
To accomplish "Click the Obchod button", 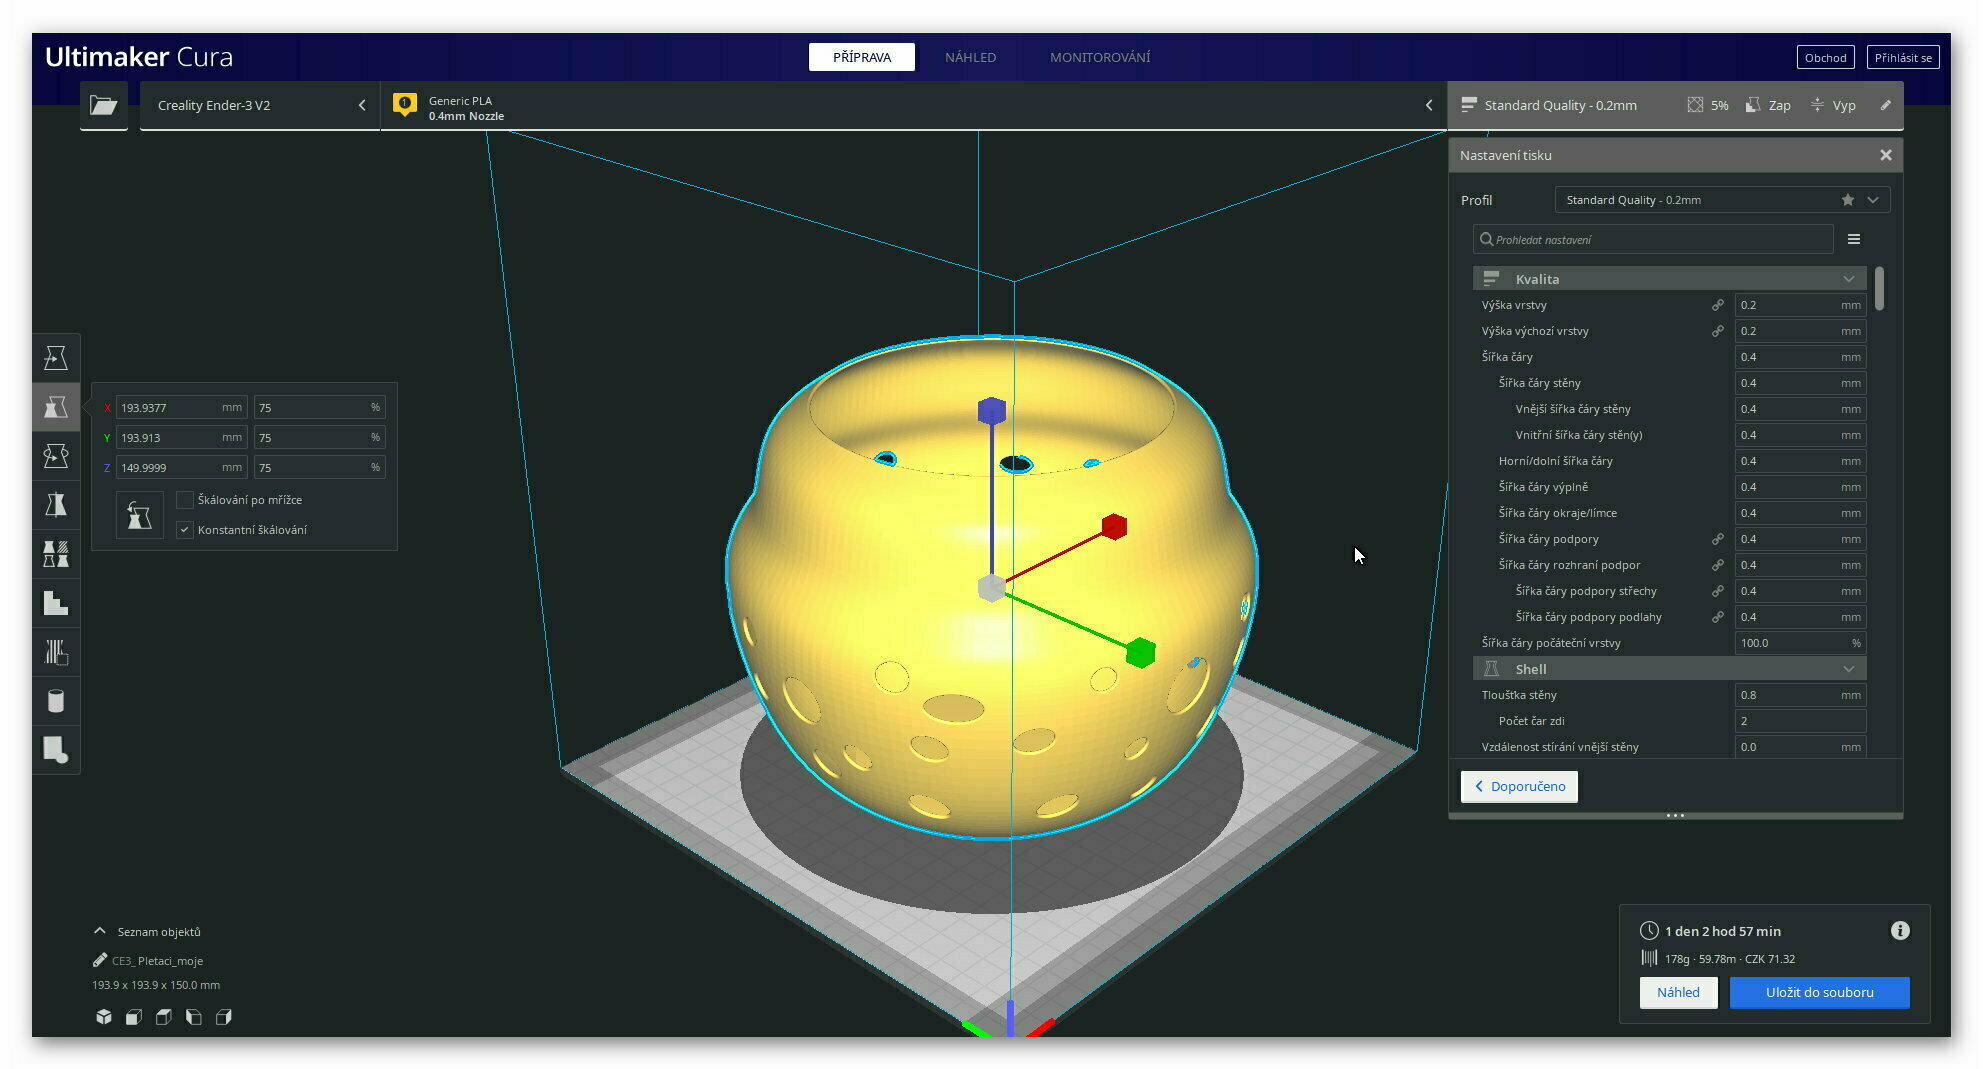I will (x=1825, y=57).
